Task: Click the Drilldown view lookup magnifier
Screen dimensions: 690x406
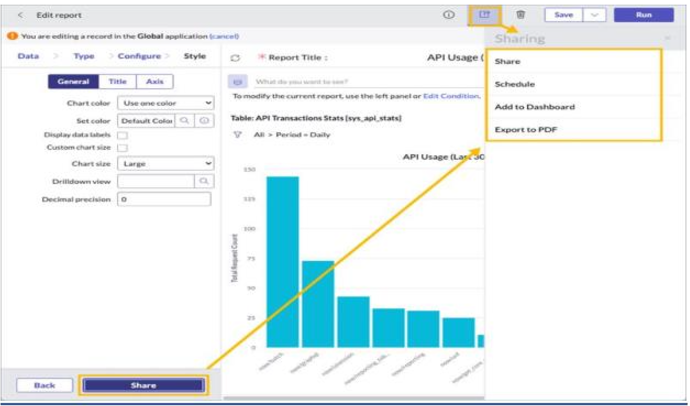Action: 204,181
